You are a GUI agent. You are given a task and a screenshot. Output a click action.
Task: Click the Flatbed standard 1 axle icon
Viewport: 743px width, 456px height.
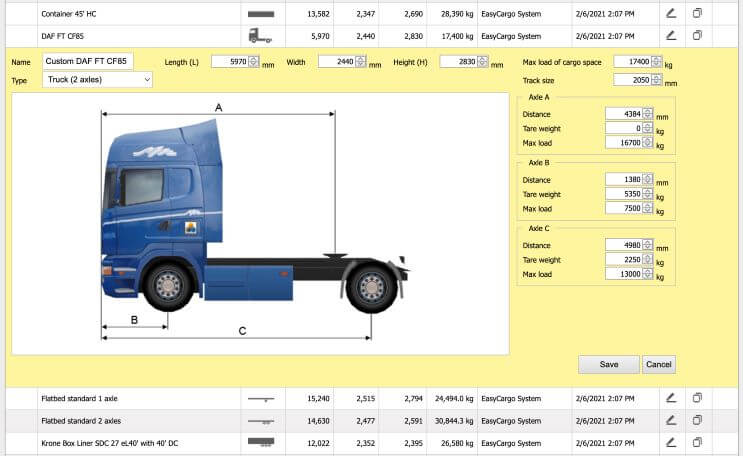[261, 399]
